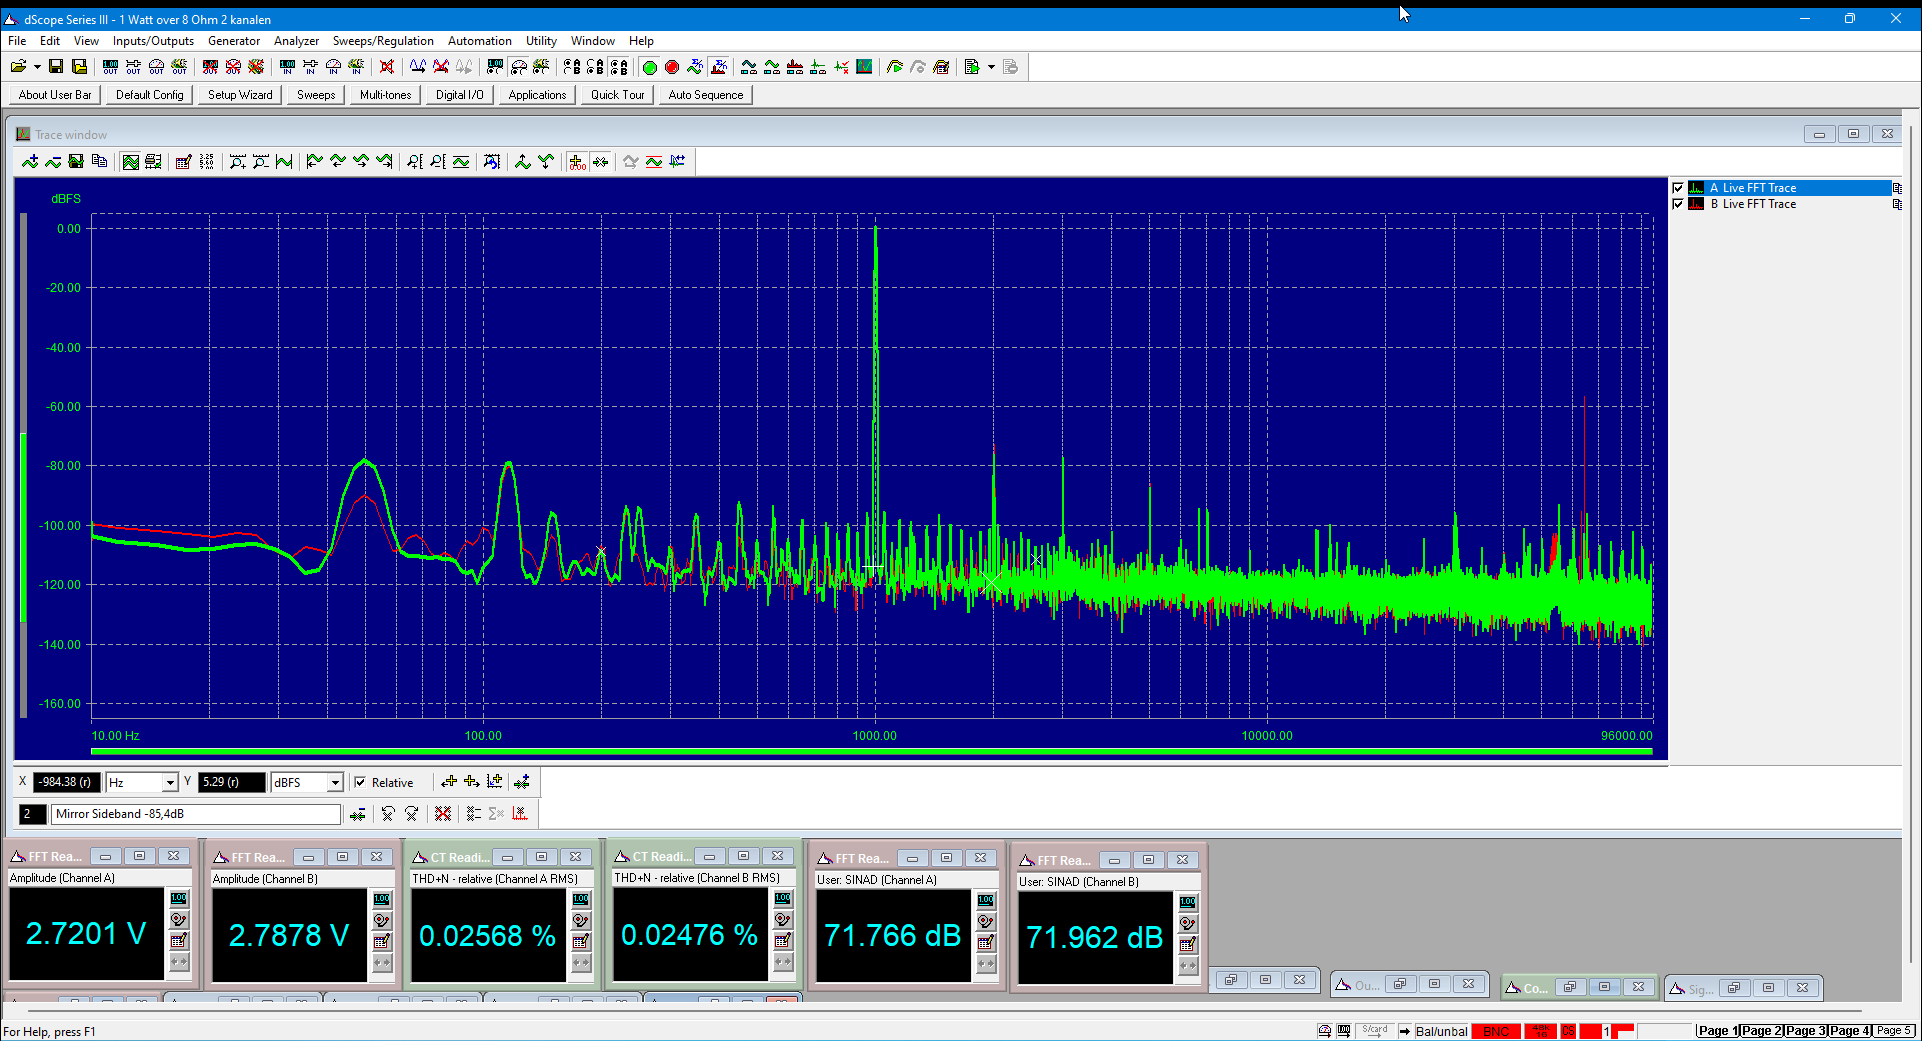Click the red stop circle icon

click(x=672, y=67)
